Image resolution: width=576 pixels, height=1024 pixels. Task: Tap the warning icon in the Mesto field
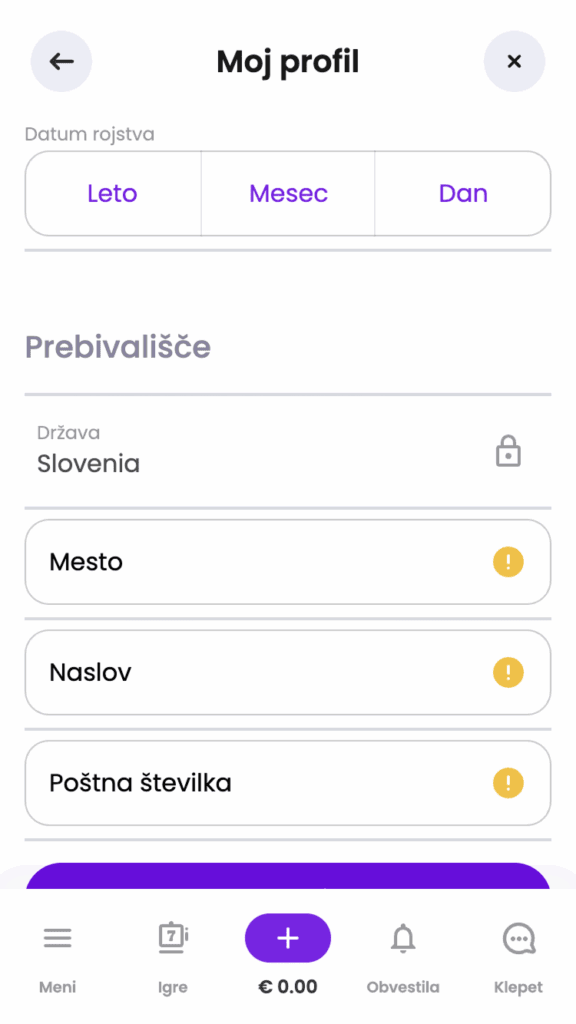509,562
